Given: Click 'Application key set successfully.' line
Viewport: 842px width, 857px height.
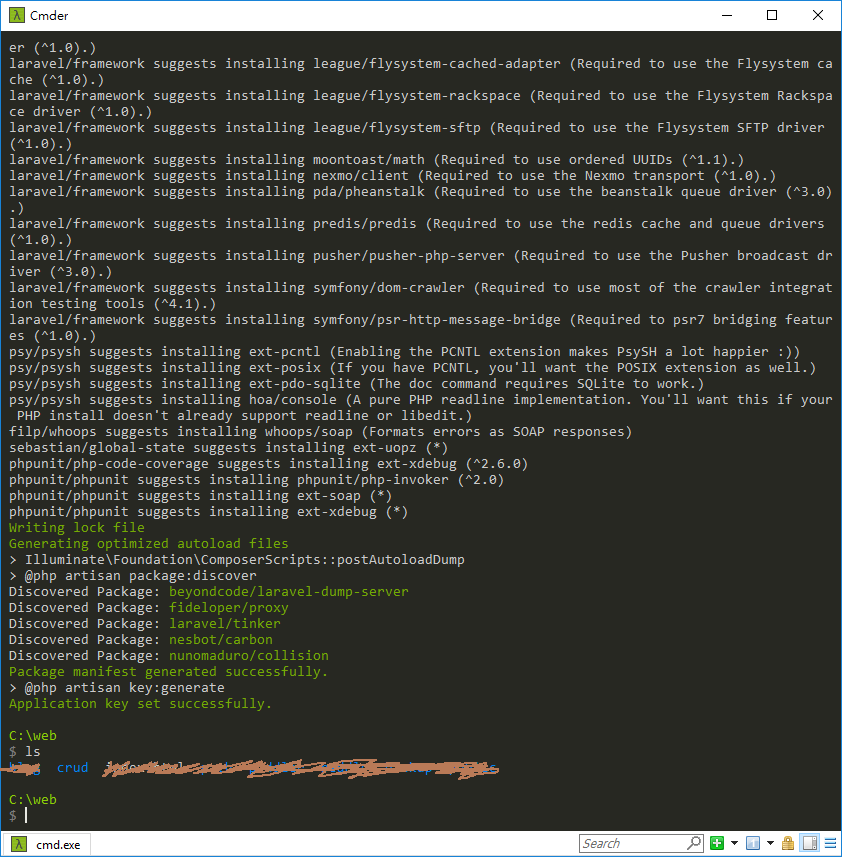Looking at the screenshot, I should pyautogui.click(x=140, y=703).
